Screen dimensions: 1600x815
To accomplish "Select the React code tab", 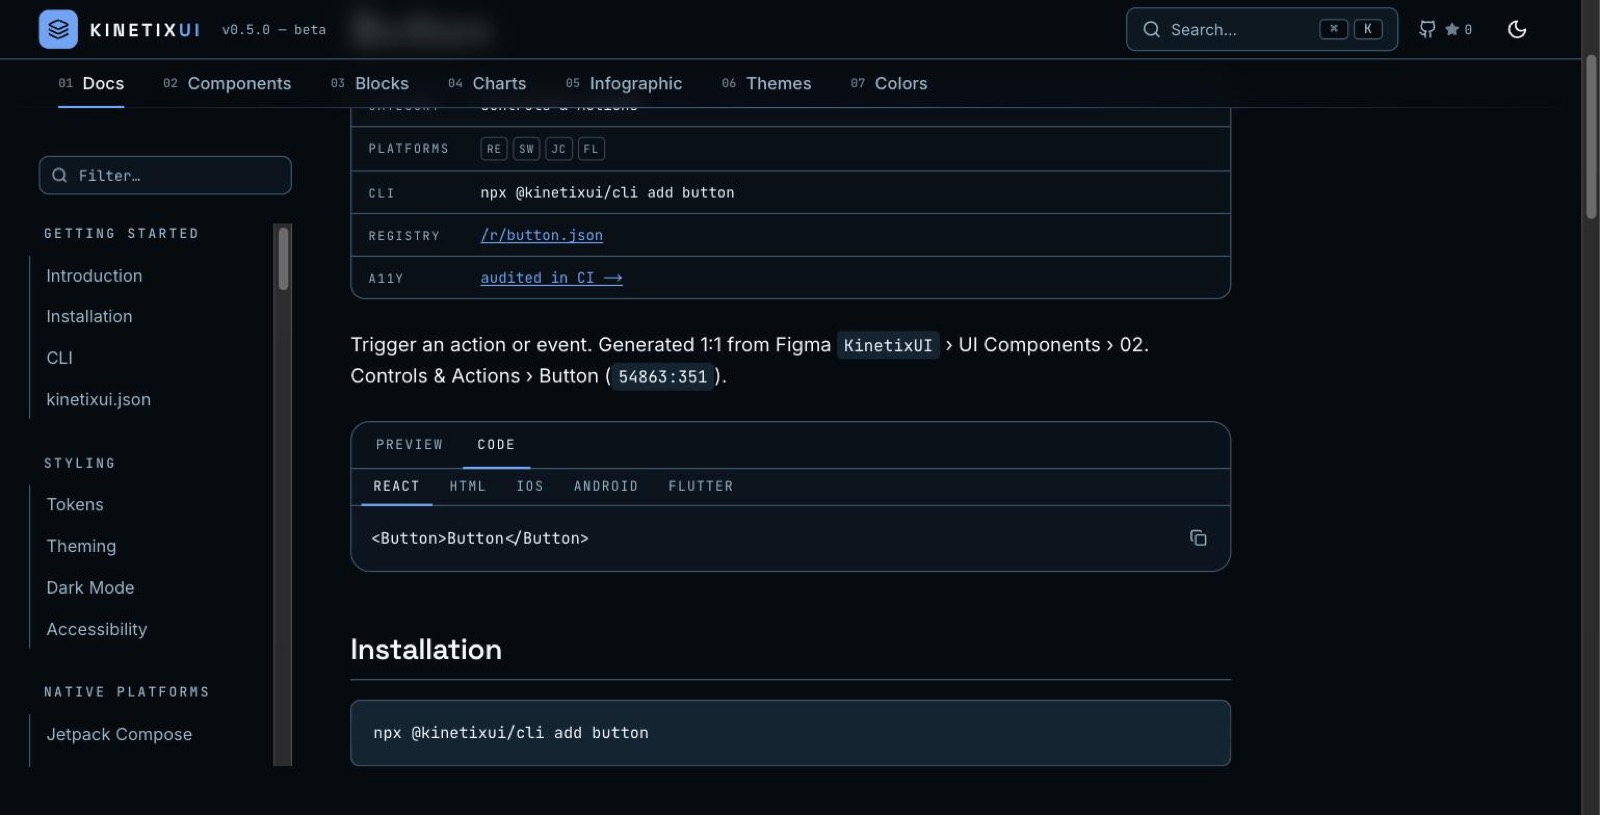I will [396, 486].
